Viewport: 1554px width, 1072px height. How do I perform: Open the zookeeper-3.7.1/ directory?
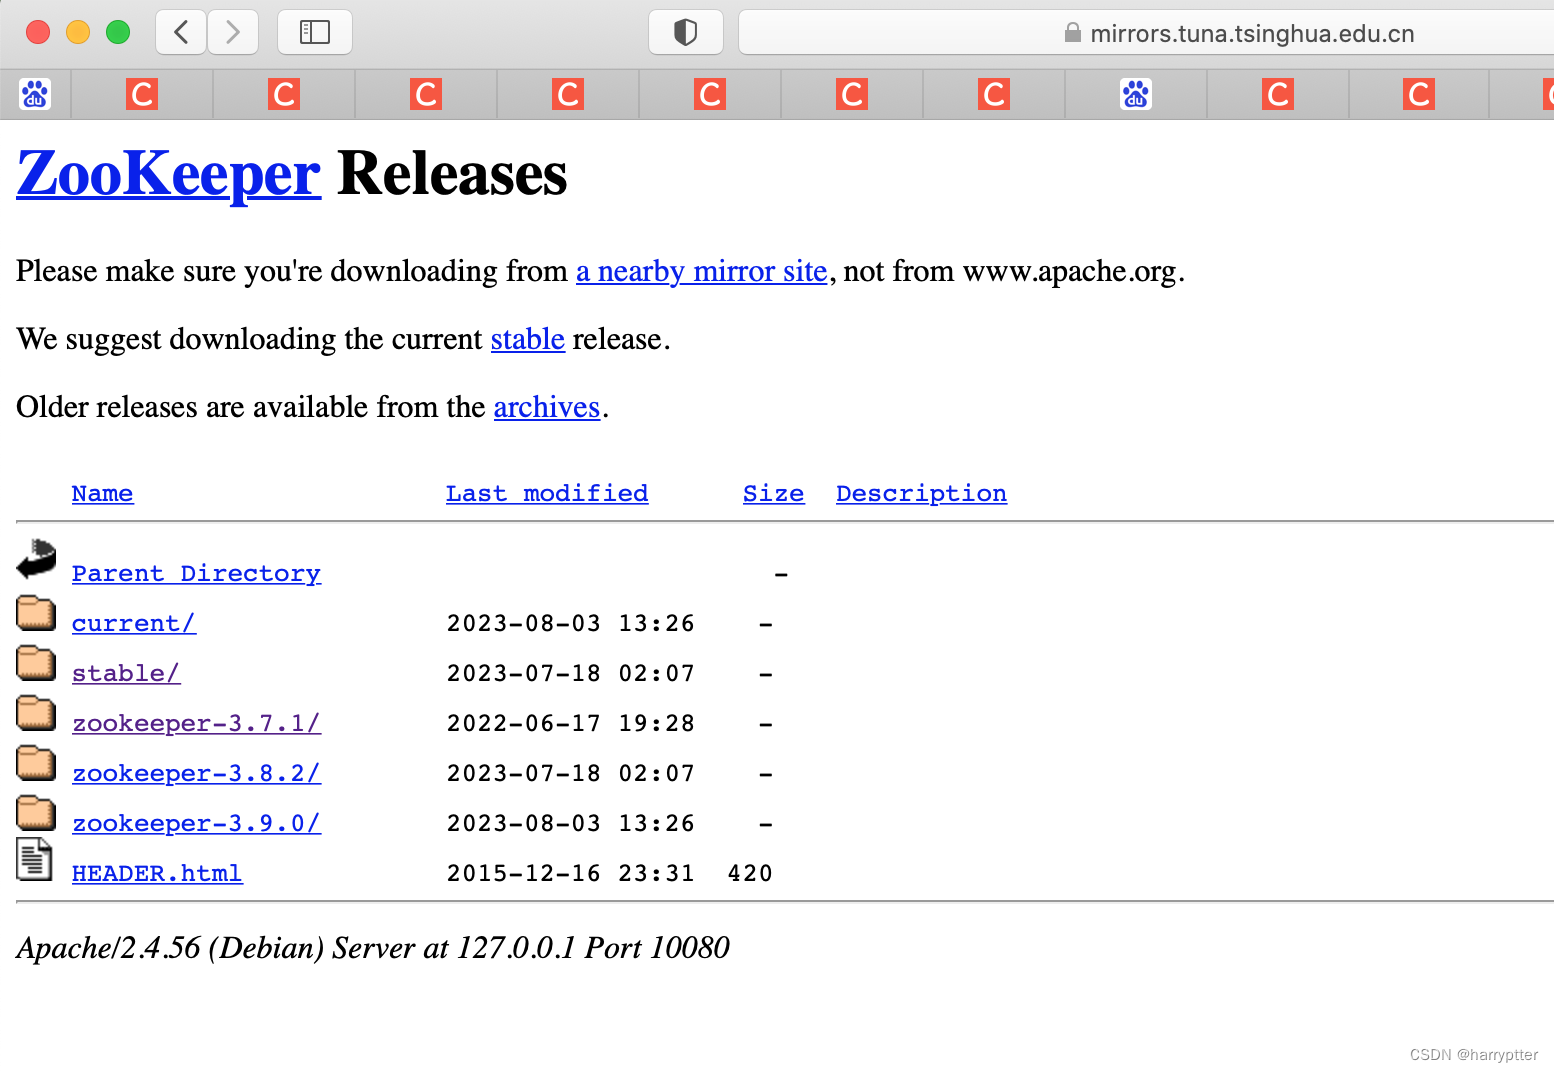pos(196,723)
